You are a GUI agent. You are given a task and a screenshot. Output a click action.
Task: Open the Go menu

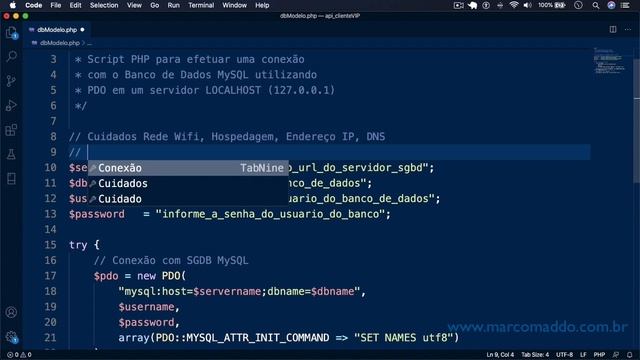point(154,5)
